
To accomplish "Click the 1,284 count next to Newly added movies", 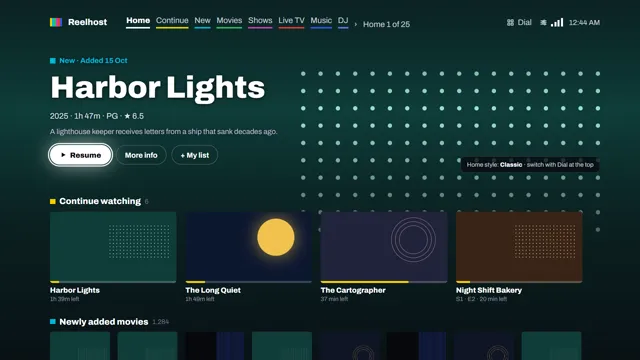I will click(160, 322).
